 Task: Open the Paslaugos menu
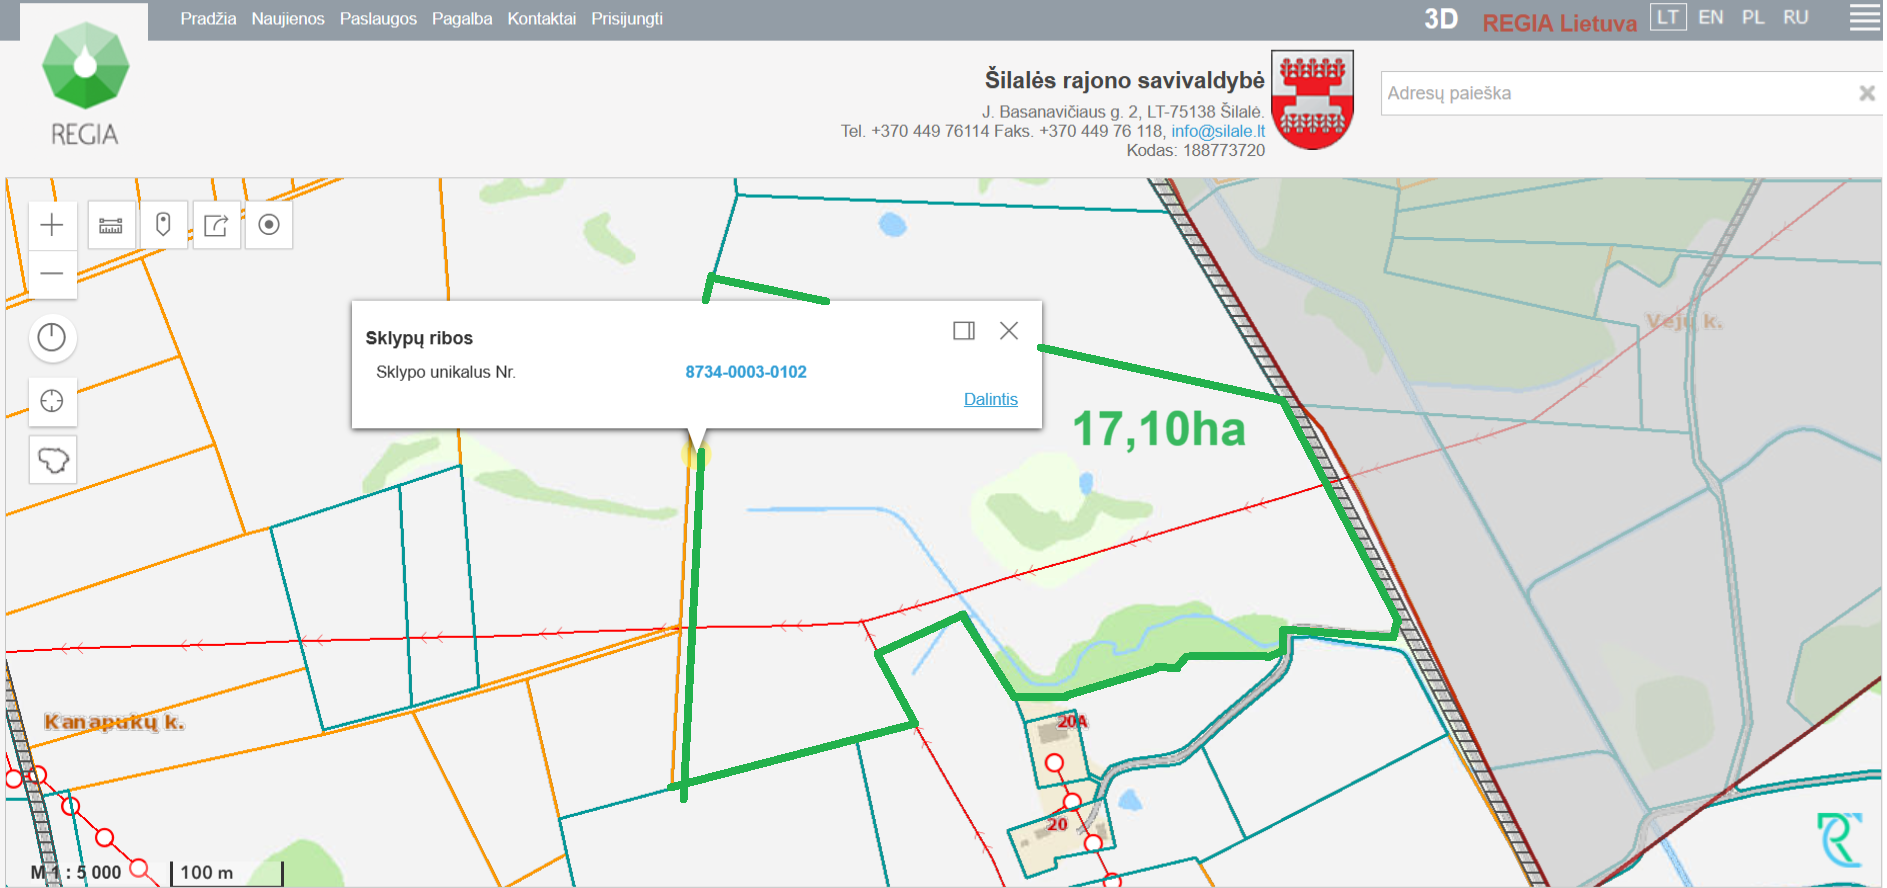(378, 19)
